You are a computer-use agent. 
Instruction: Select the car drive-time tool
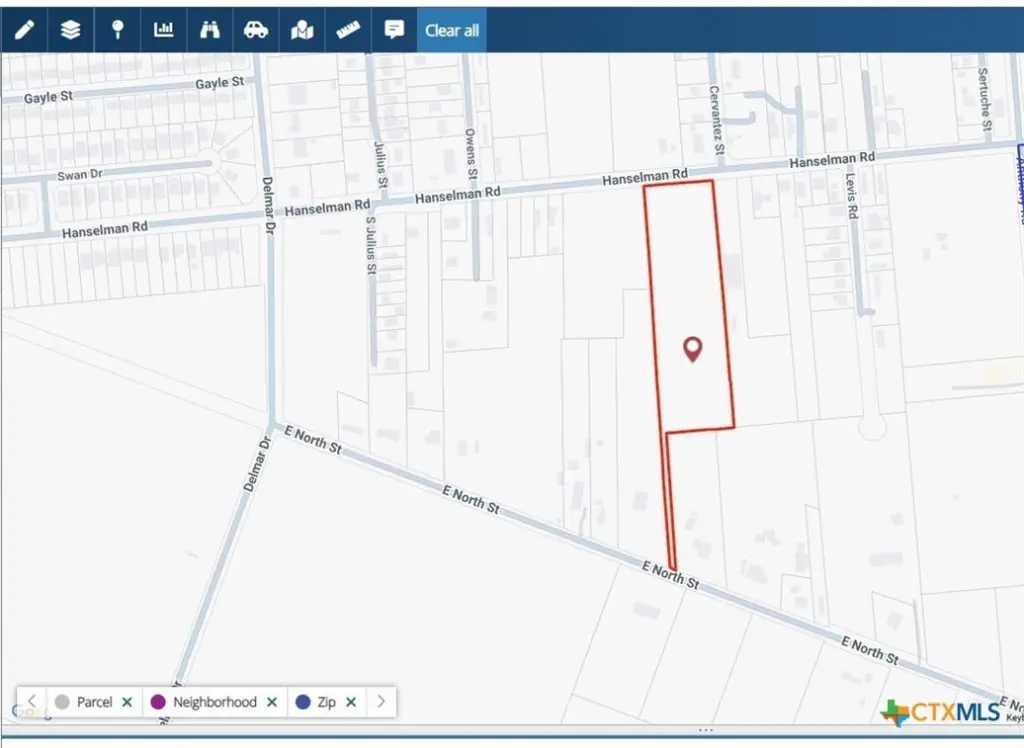[256, 29]
